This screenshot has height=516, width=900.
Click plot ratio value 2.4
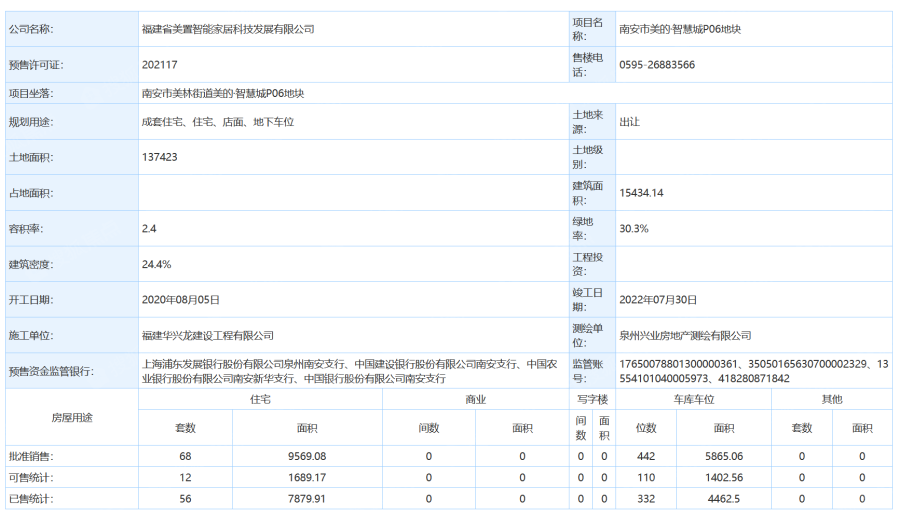[149, 228]
